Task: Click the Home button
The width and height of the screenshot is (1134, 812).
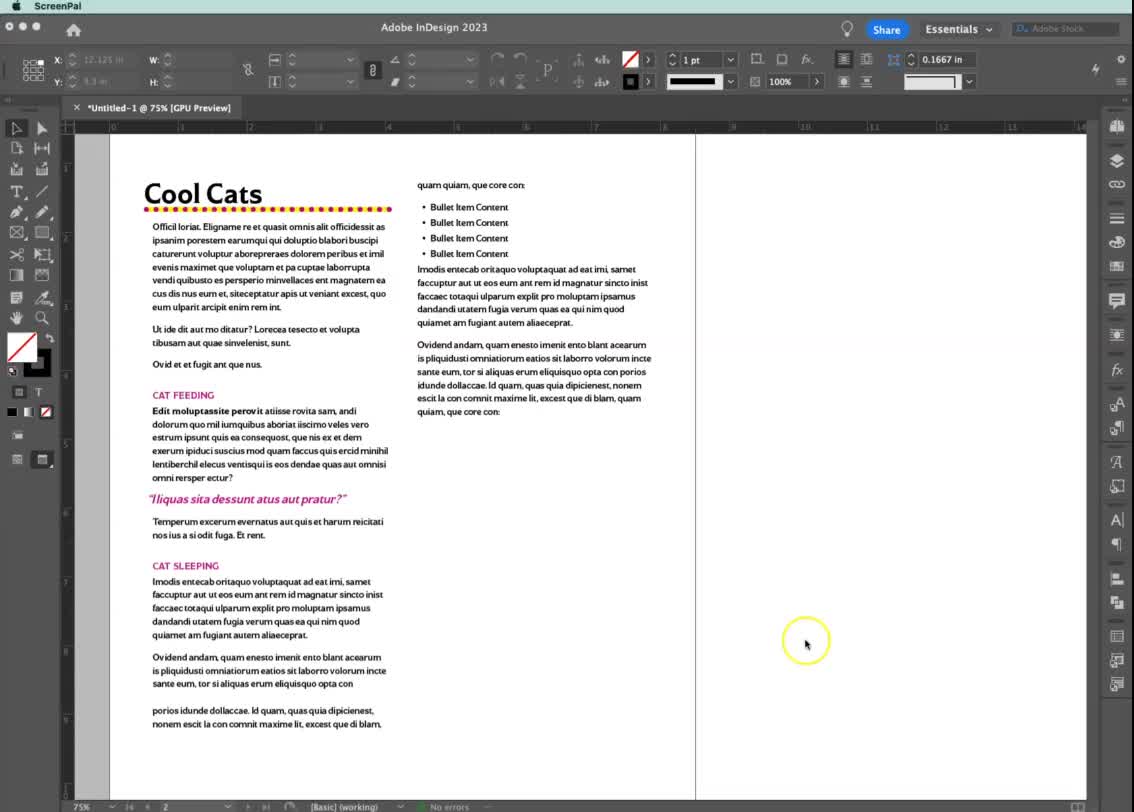Action: tap(74, 29)
